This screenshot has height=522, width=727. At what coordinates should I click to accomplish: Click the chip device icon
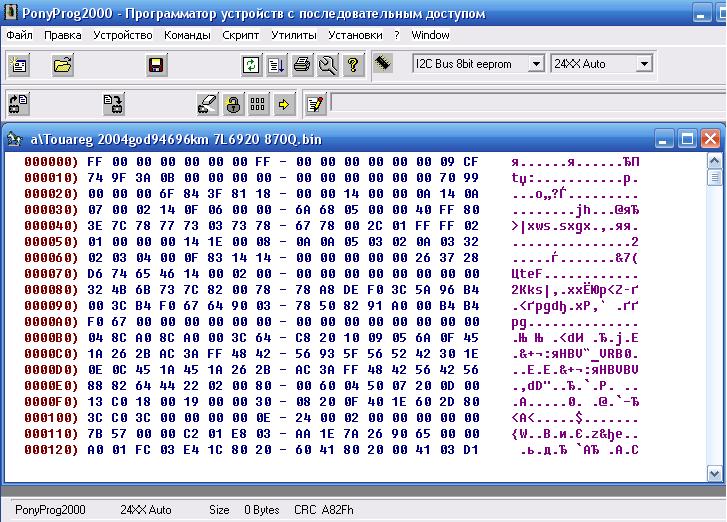383,63
